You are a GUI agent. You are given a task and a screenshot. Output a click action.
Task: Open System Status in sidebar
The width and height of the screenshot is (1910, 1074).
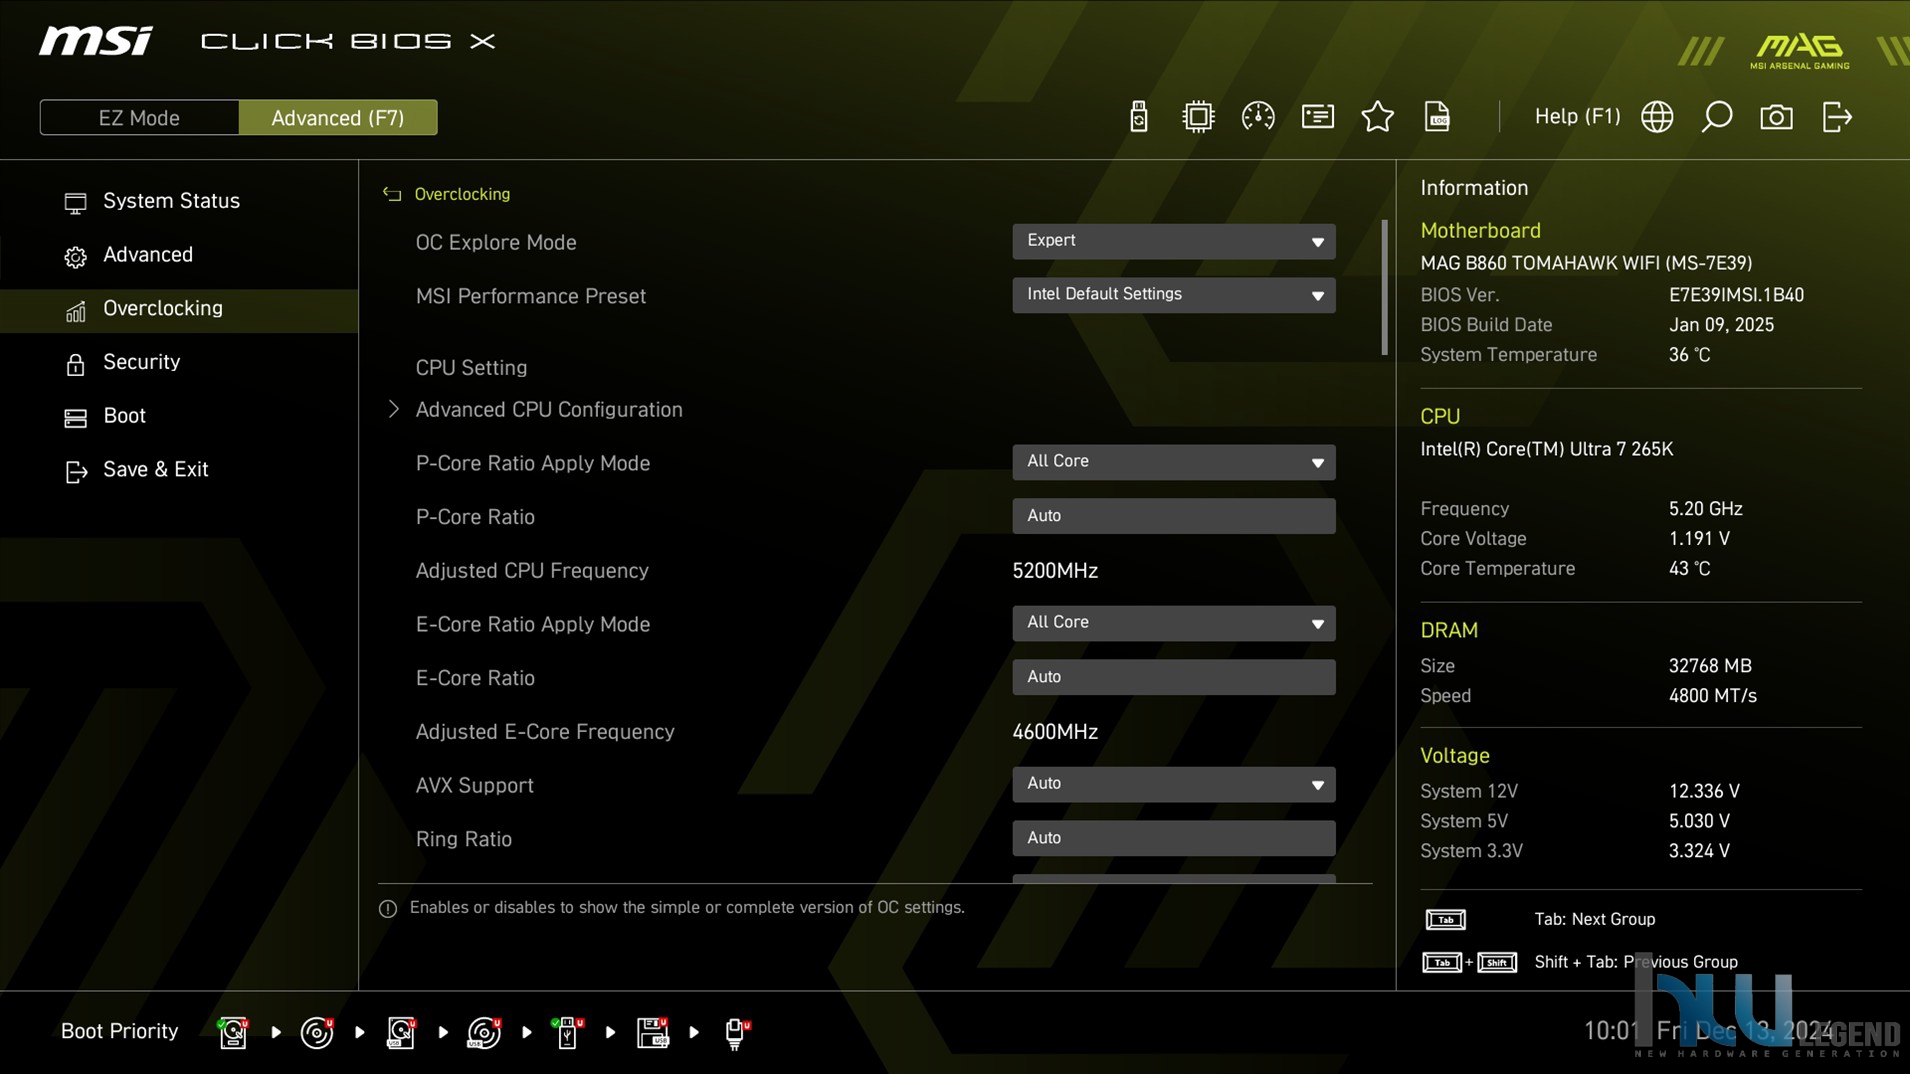[179, 201]
